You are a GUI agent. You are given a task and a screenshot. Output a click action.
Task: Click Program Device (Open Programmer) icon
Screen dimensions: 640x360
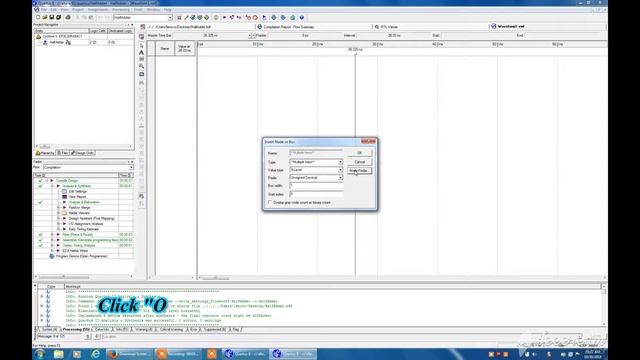(x=52, y=256)
